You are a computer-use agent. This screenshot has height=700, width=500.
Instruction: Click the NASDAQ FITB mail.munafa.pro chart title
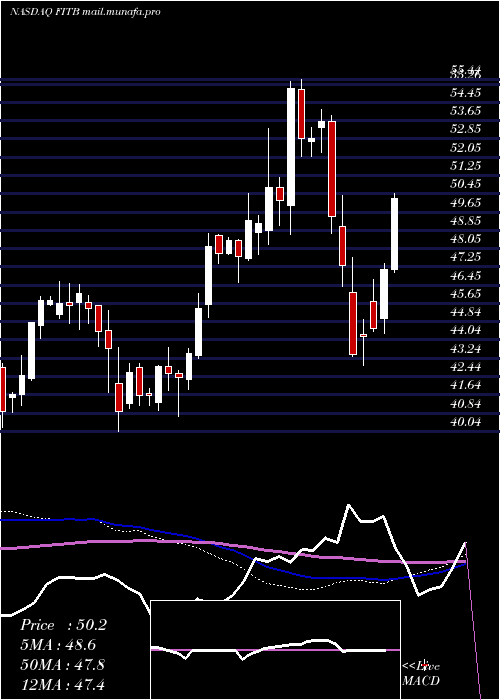tap(85, 12)
